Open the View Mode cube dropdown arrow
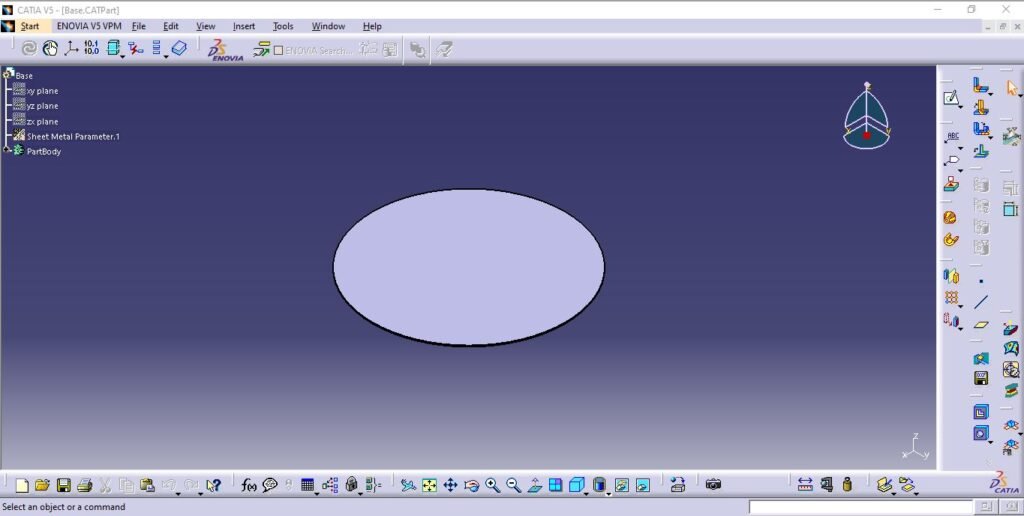1024x516 pixels. 608,493
